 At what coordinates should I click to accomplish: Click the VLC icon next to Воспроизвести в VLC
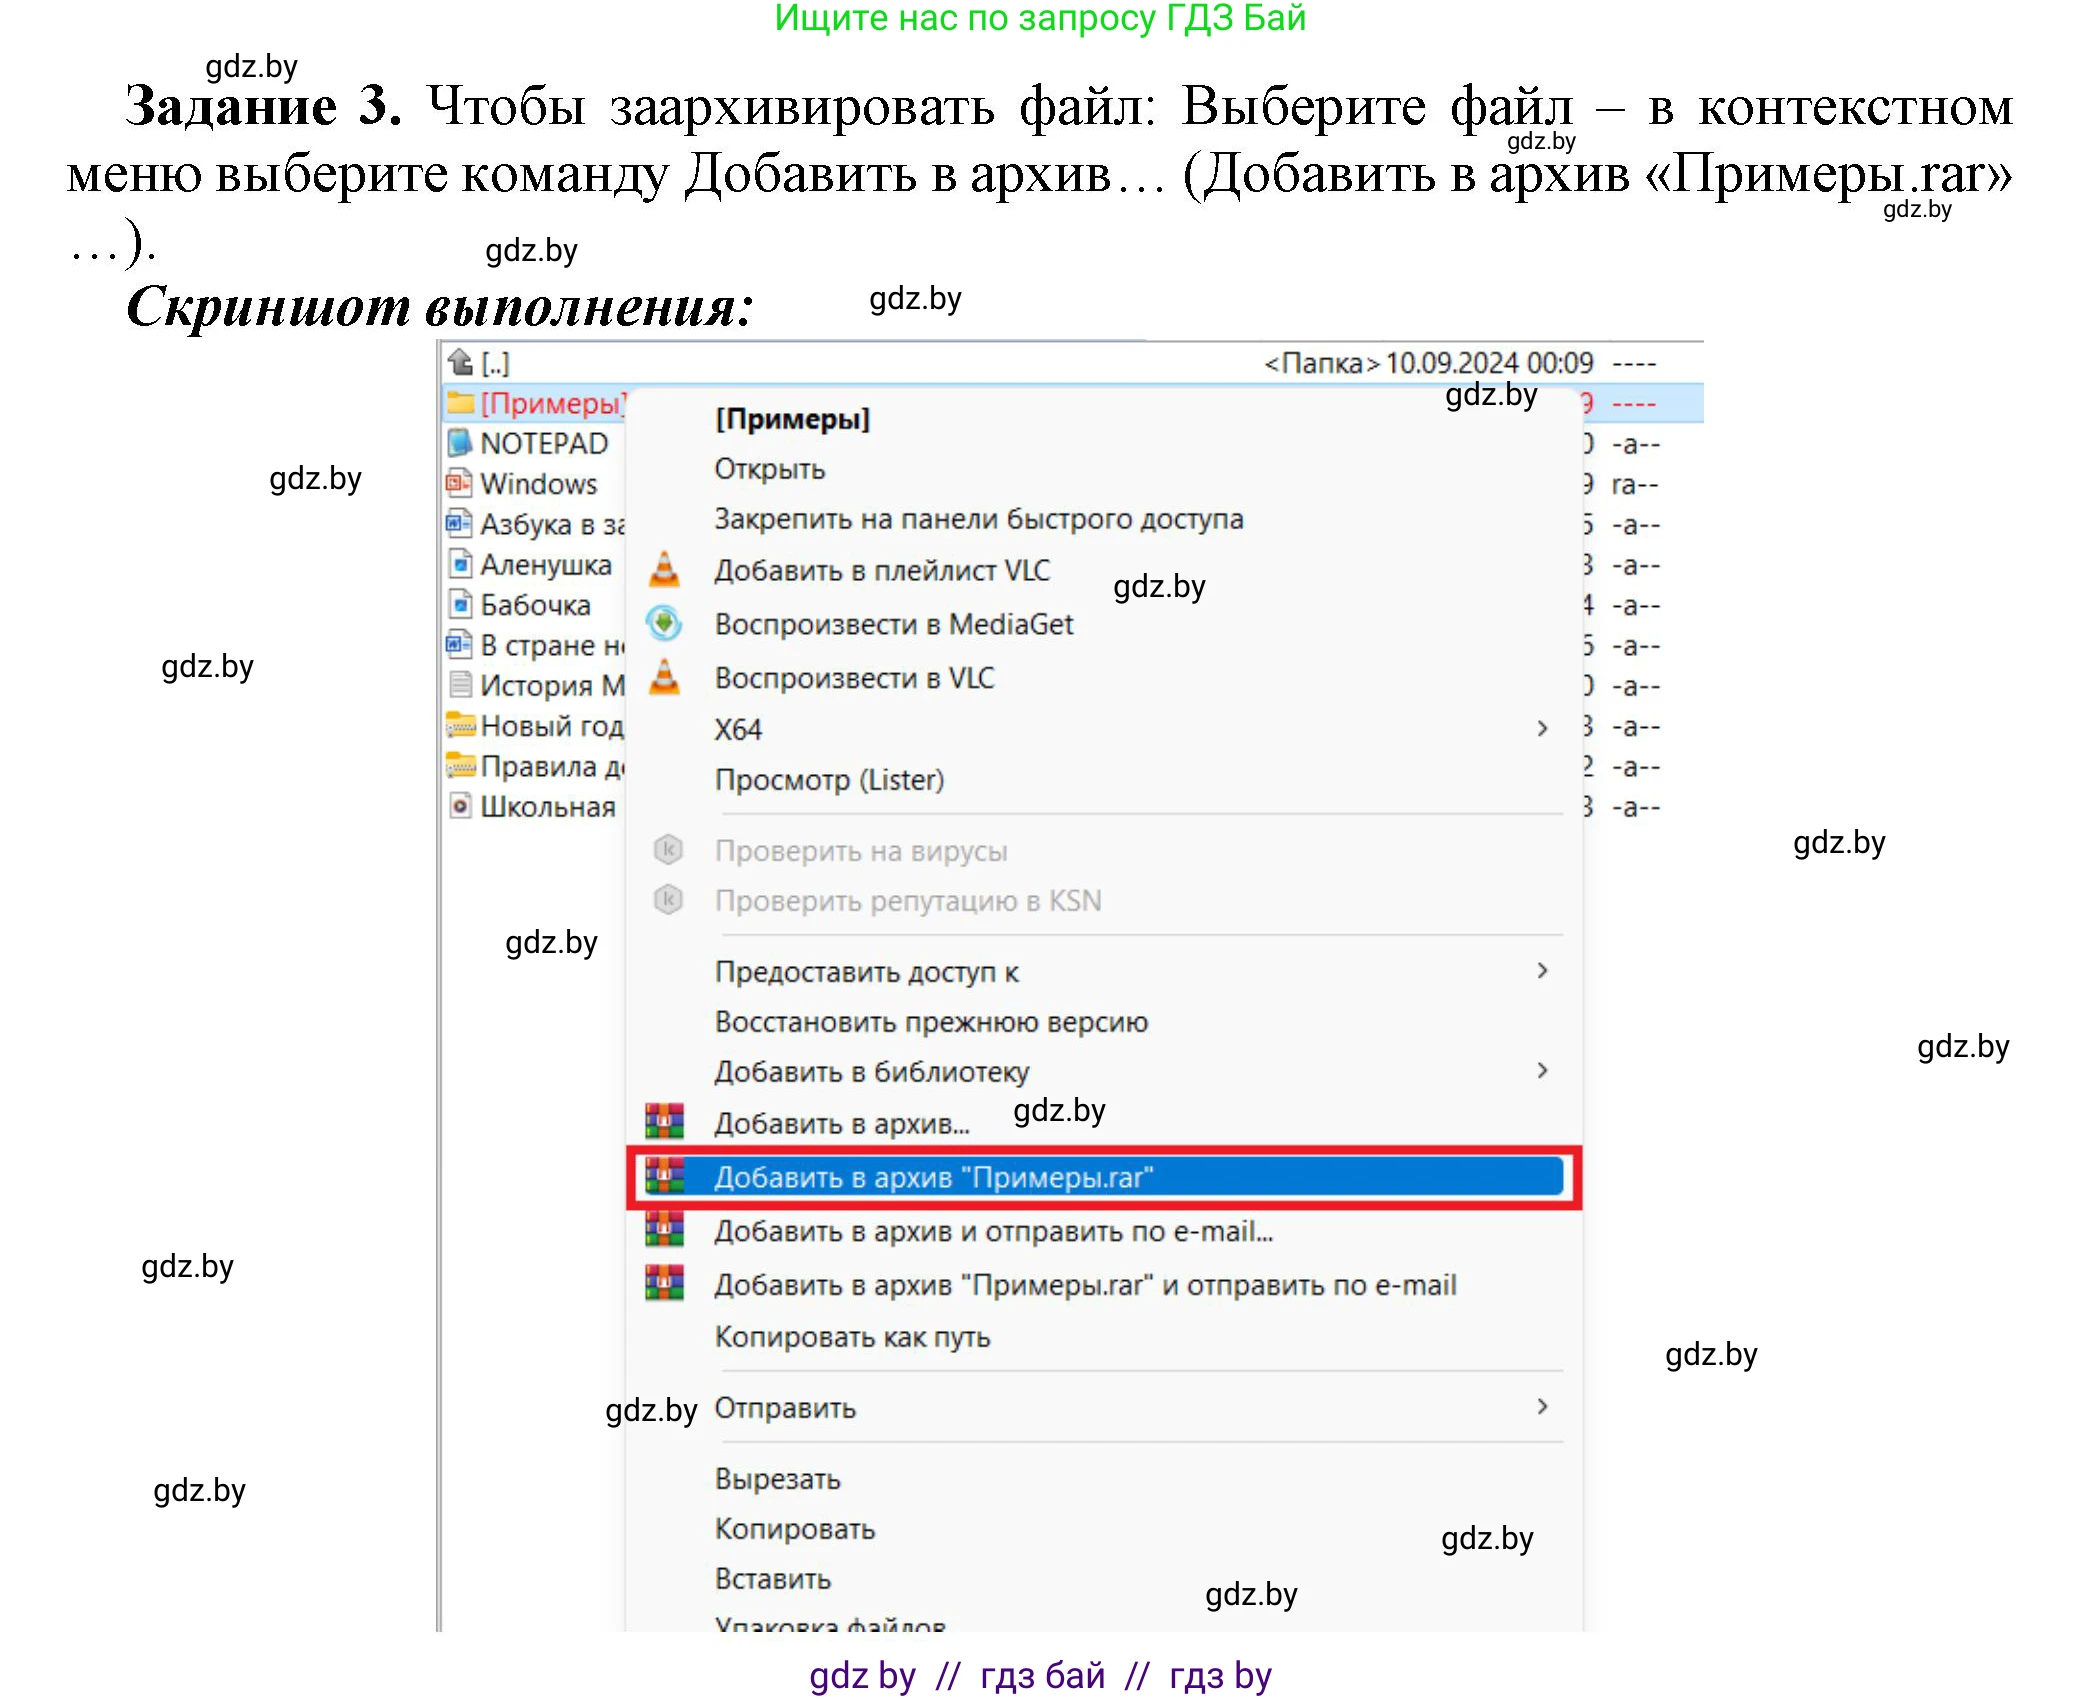665,677
